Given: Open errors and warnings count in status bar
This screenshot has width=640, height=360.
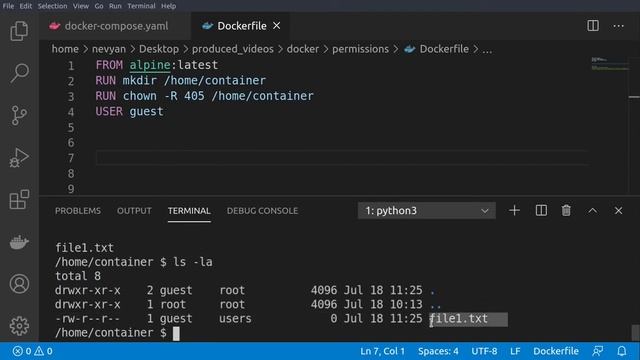Looking at the screenshot, I should (x=33, y=351).
